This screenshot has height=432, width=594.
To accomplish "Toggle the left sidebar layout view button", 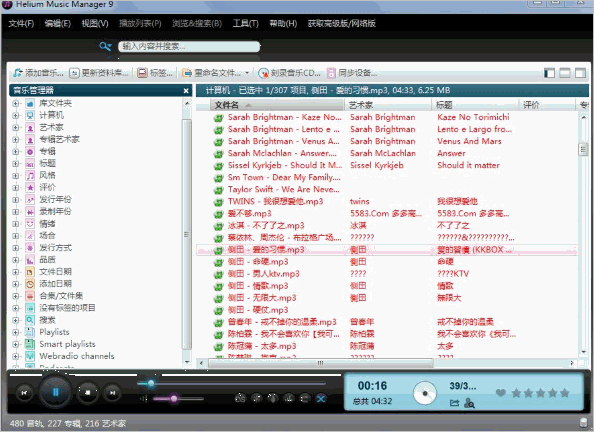I will tap(549, 73).
